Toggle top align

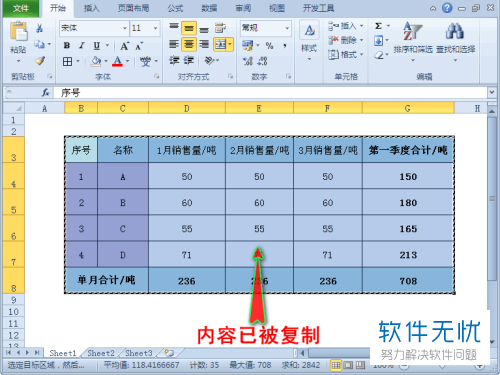[x=174, y=28]
